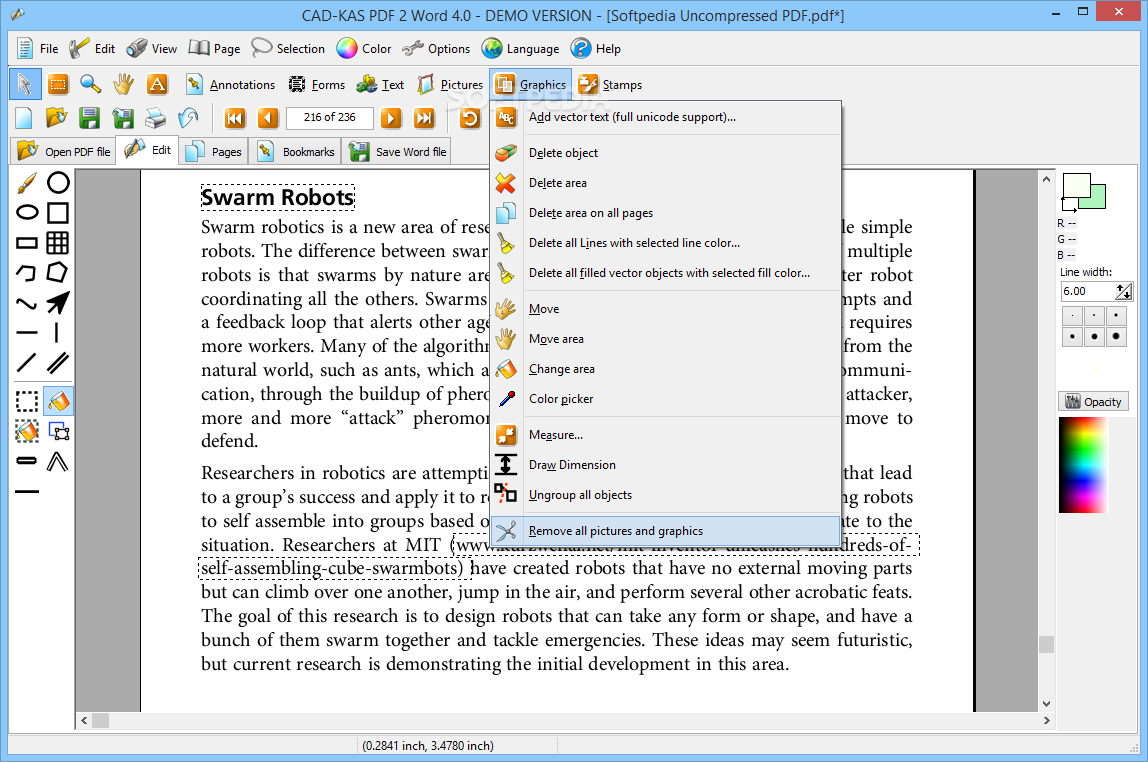Image resolution: width=1148 pixels, height=762 pixels.
Task: Select the square shape tool
Action: click(x=58, y=212)
